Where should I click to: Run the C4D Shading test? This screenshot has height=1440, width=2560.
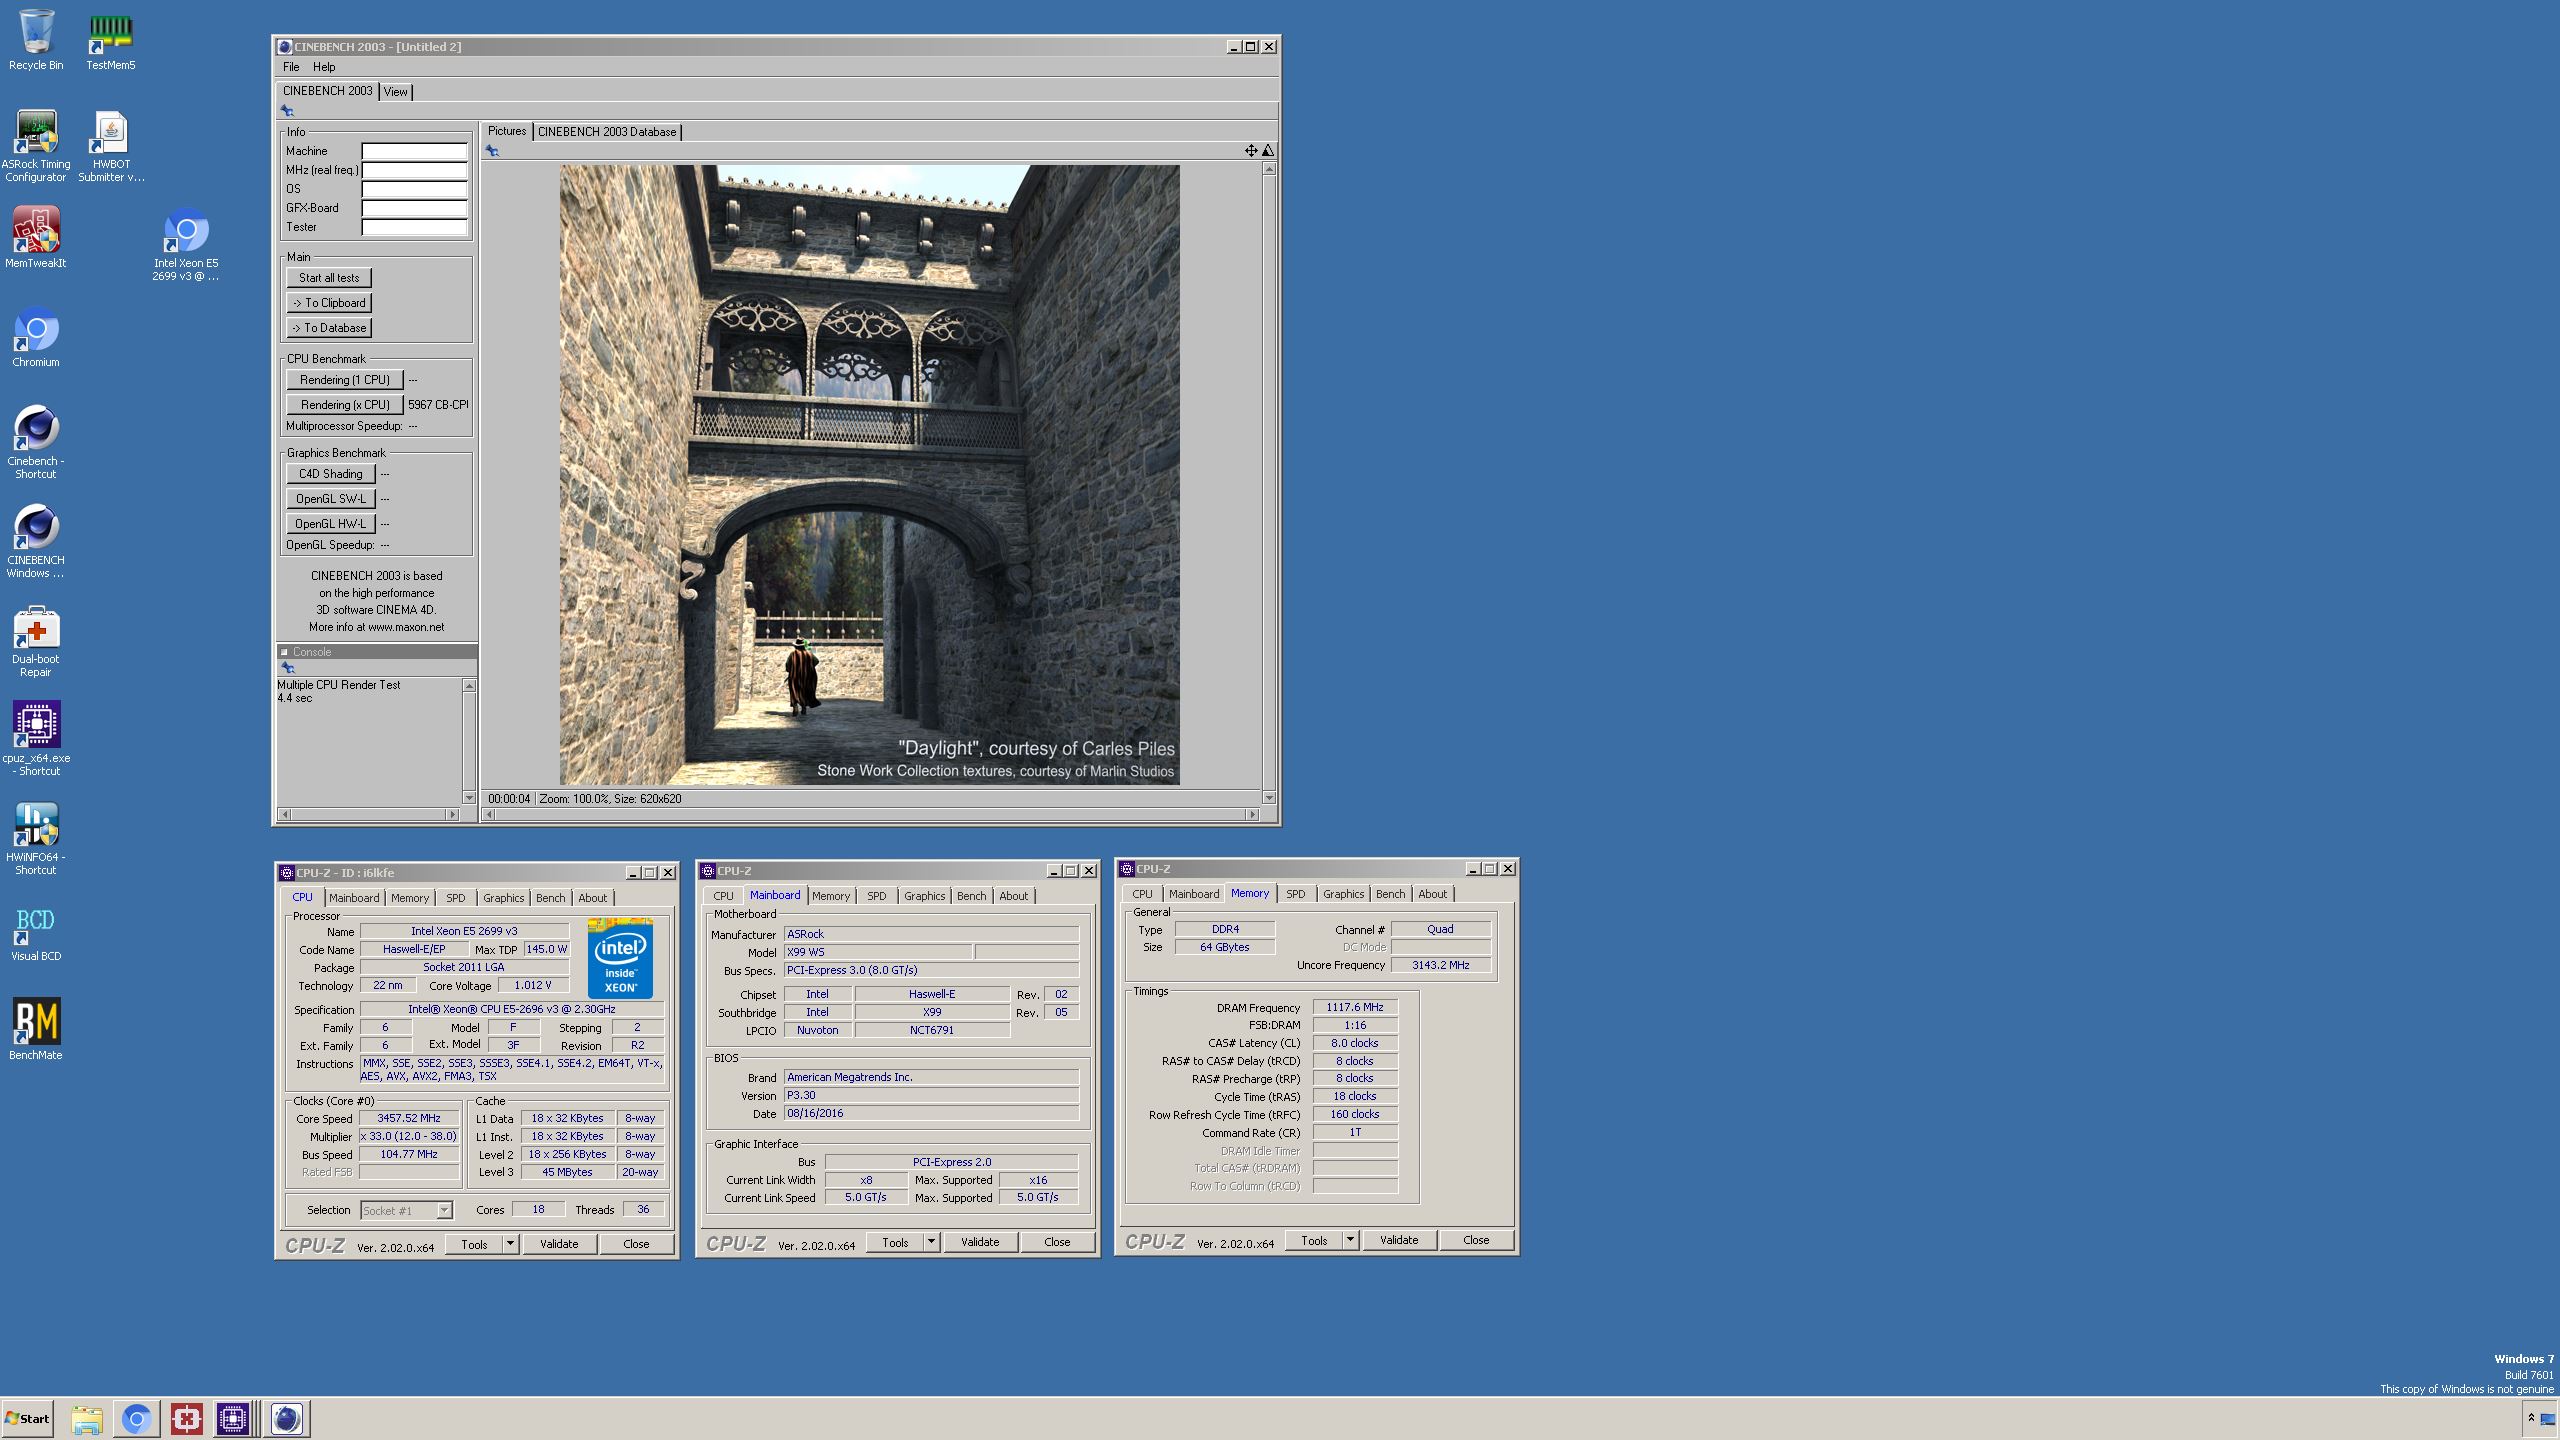coord(331,474)
